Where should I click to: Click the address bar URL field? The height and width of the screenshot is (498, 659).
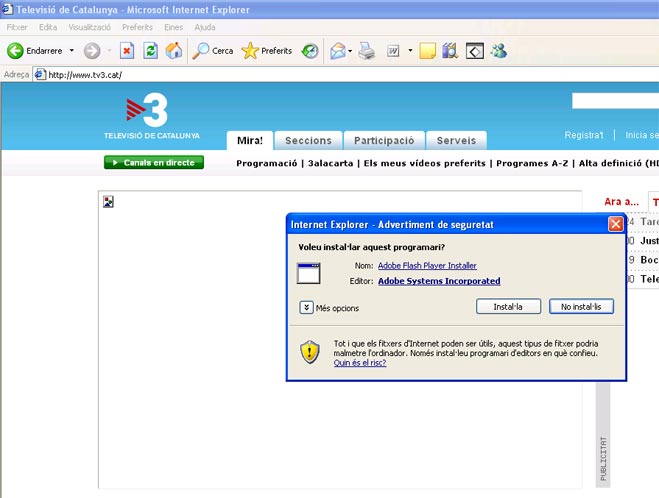[345, 75]
